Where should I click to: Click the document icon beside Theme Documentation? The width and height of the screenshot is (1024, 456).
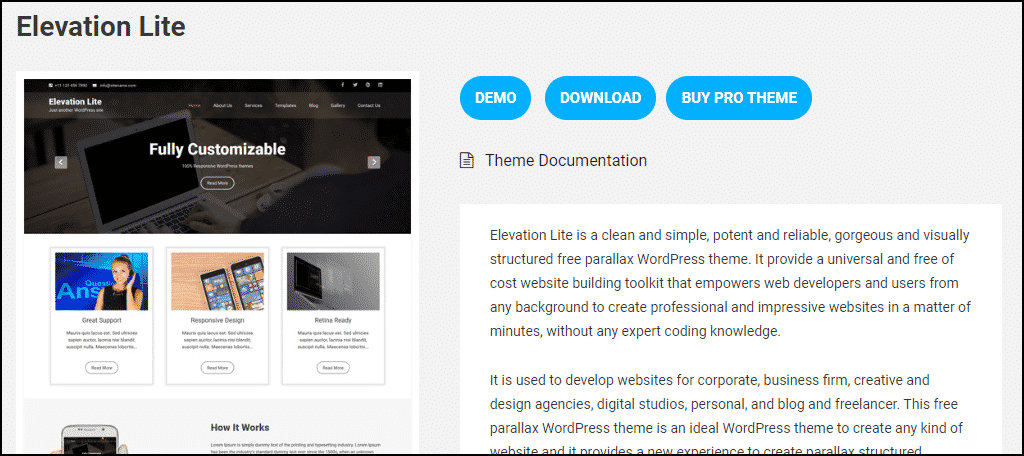(x=466, y=160)
